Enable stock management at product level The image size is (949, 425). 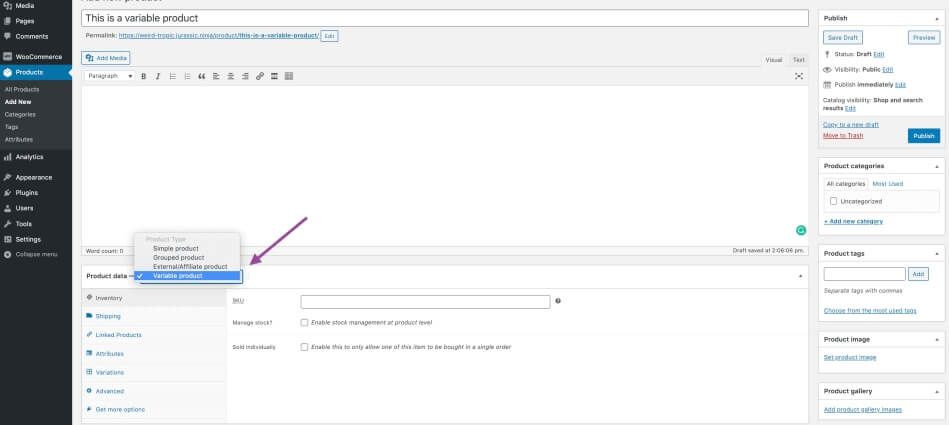tap(304, 322)
